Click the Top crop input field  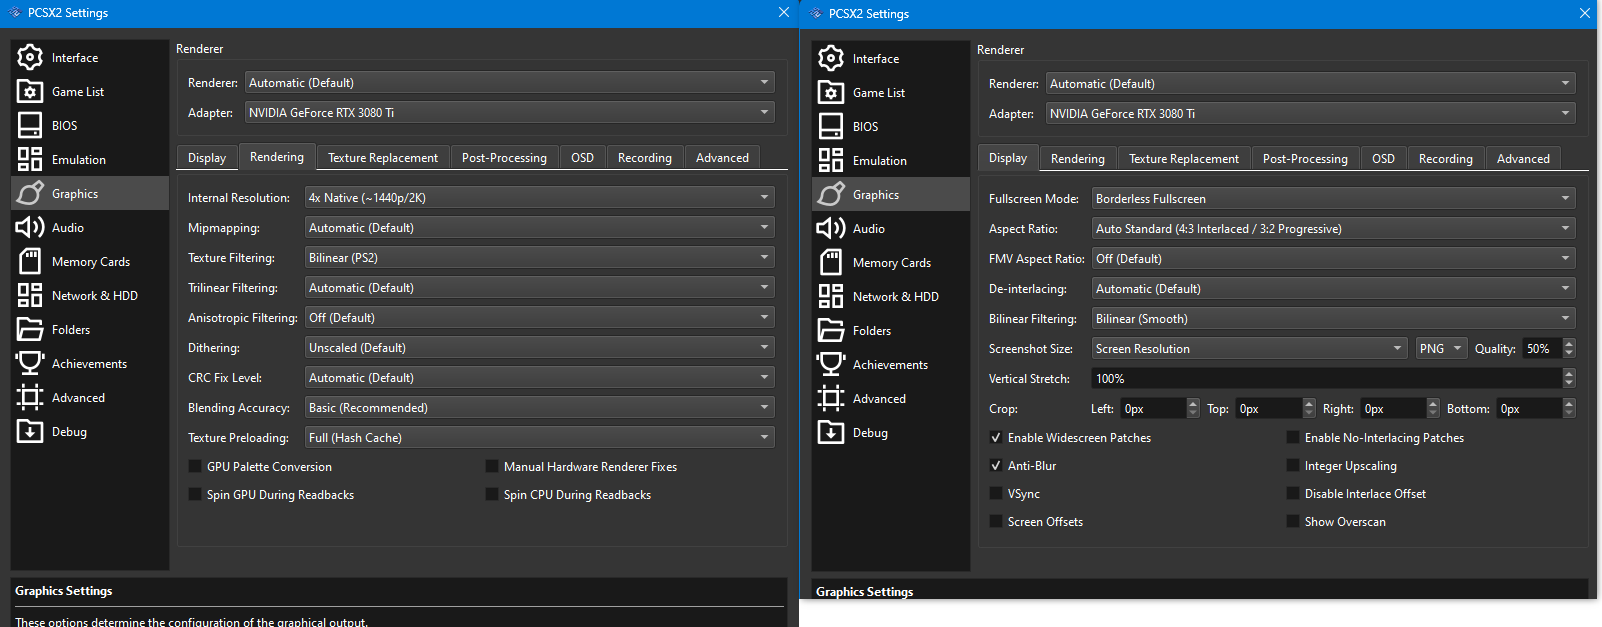[1269, 408]
